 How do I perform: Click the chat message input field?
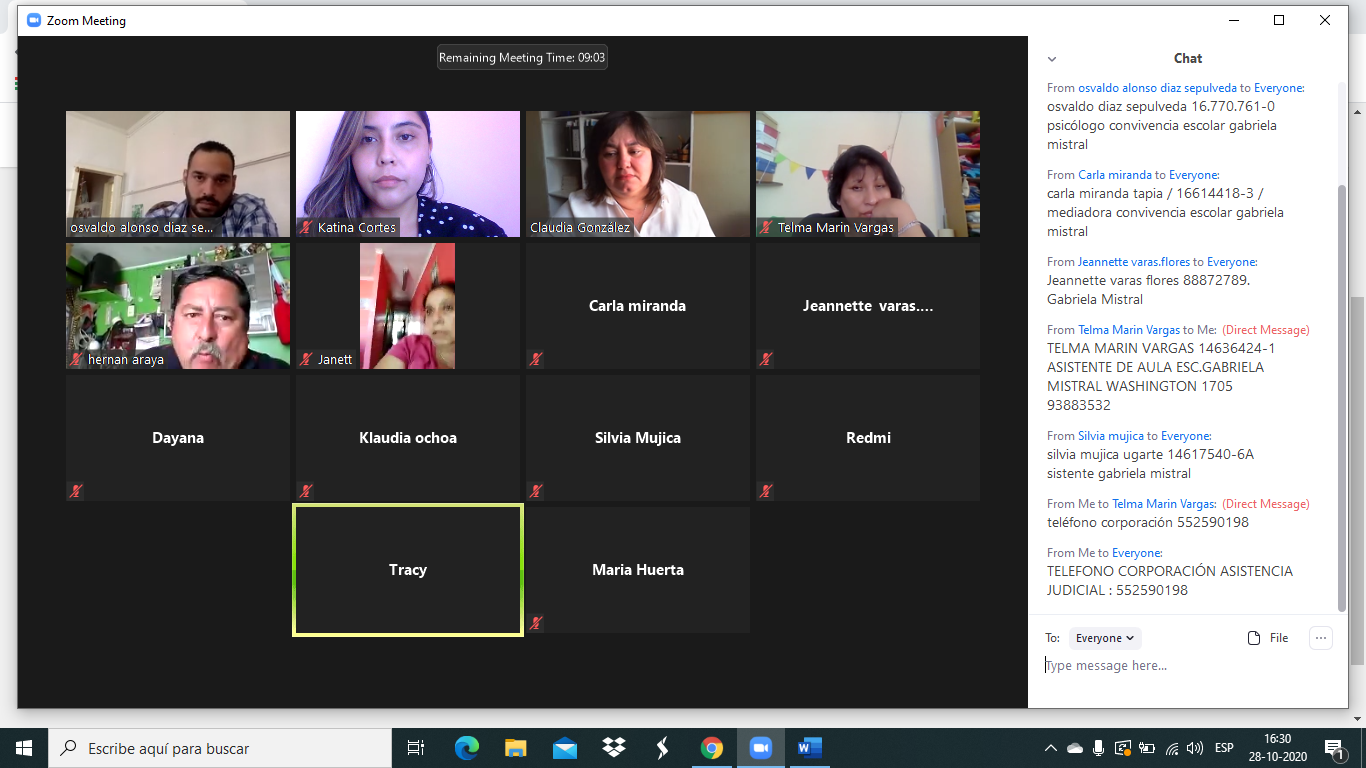1180,666
